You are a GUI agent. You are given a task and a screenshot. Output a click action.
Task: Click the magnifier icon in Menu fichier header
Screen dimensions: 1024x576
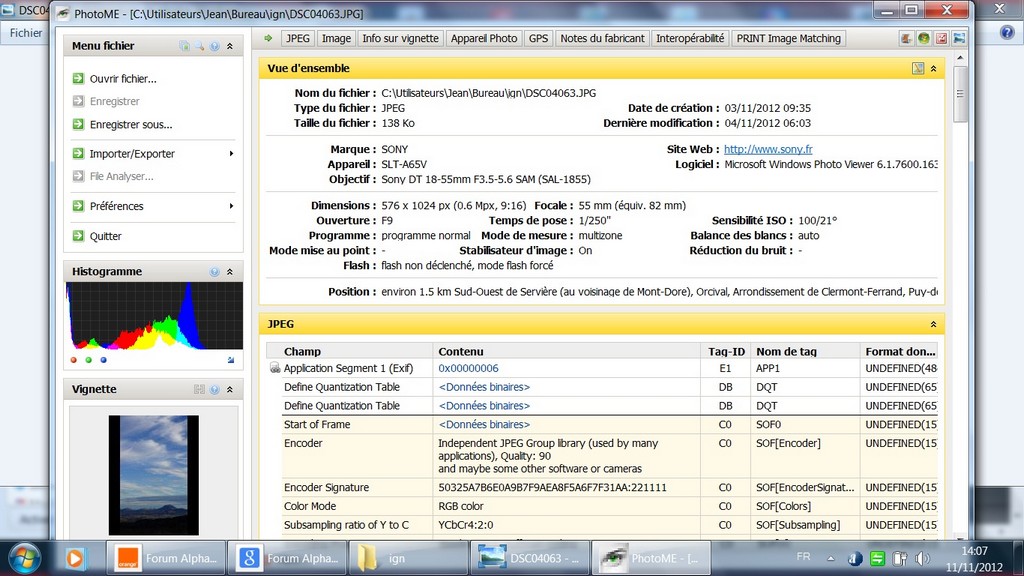point(200,46)
